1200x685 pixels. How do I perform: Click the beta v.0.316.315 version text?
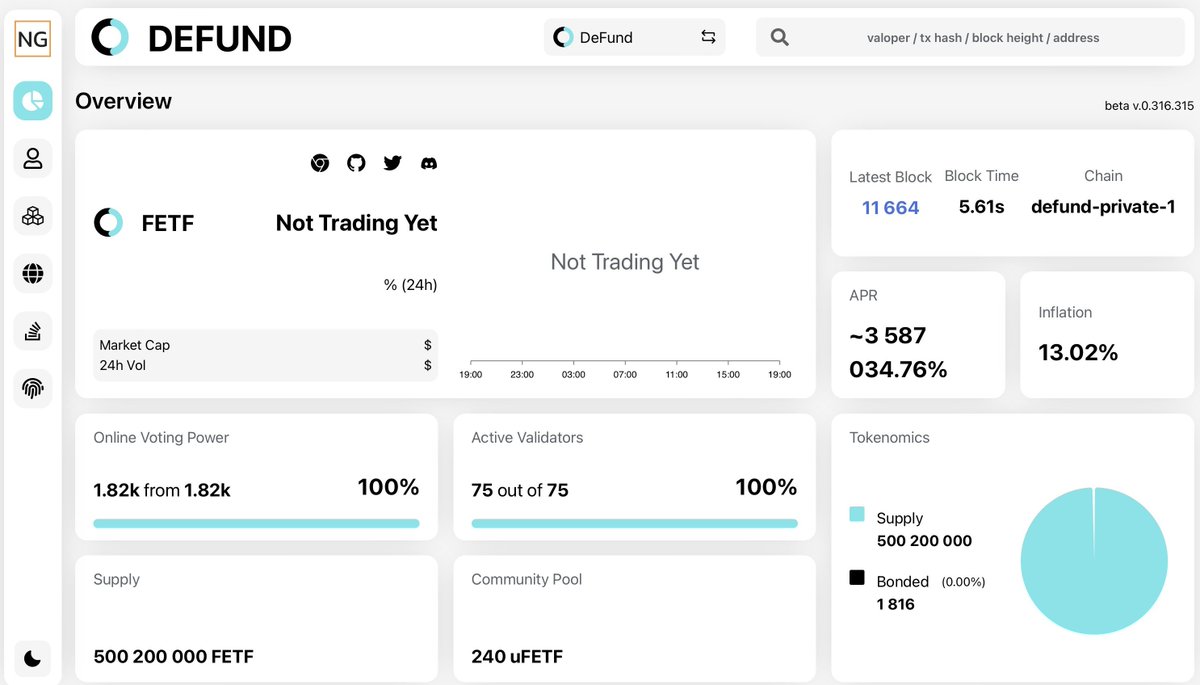pyautogui.click(x=1149, y=105)
